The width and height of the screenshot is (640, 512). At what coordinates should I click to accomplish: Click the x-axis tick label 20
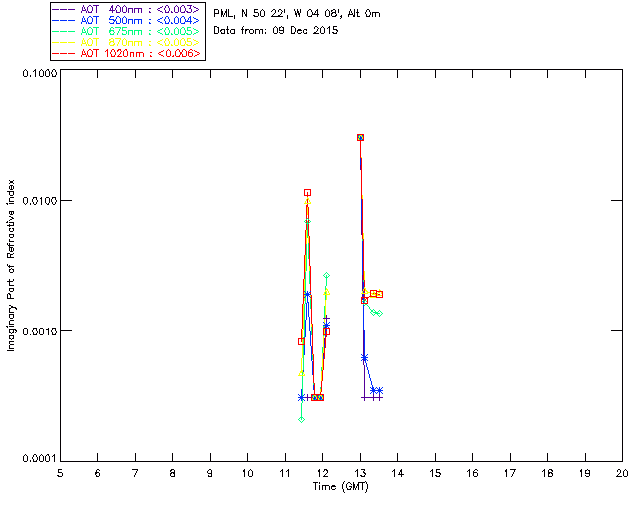pos(622,473)
